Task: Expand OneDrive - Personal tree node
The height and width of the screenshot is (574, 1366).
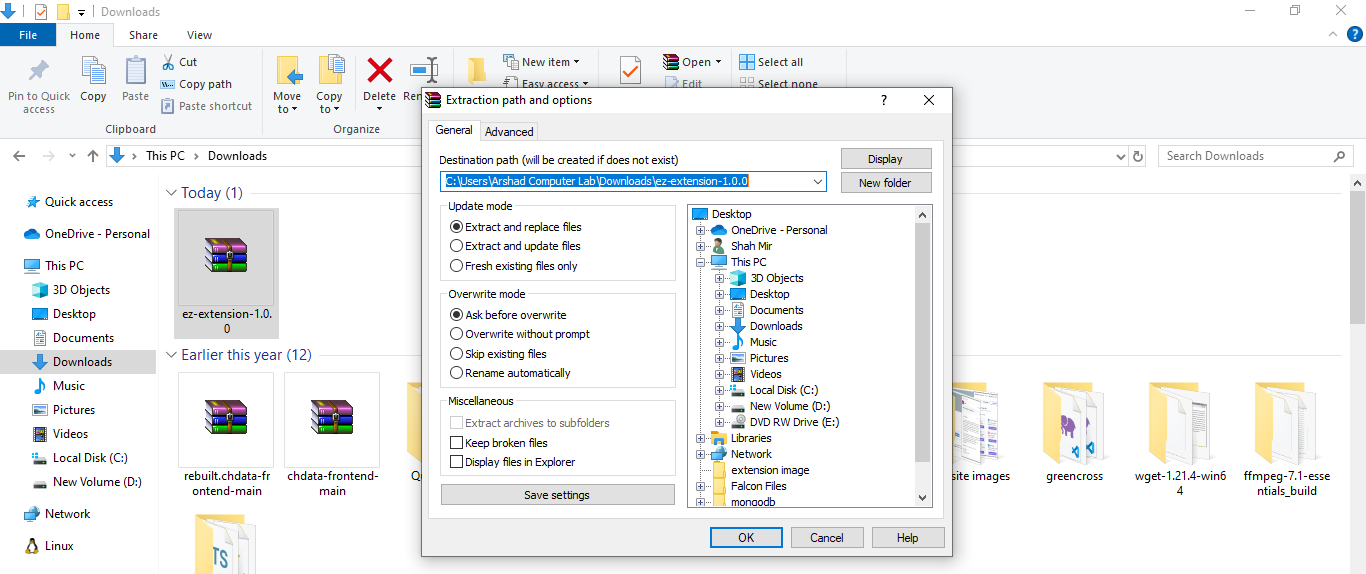Action: point(701,230)
